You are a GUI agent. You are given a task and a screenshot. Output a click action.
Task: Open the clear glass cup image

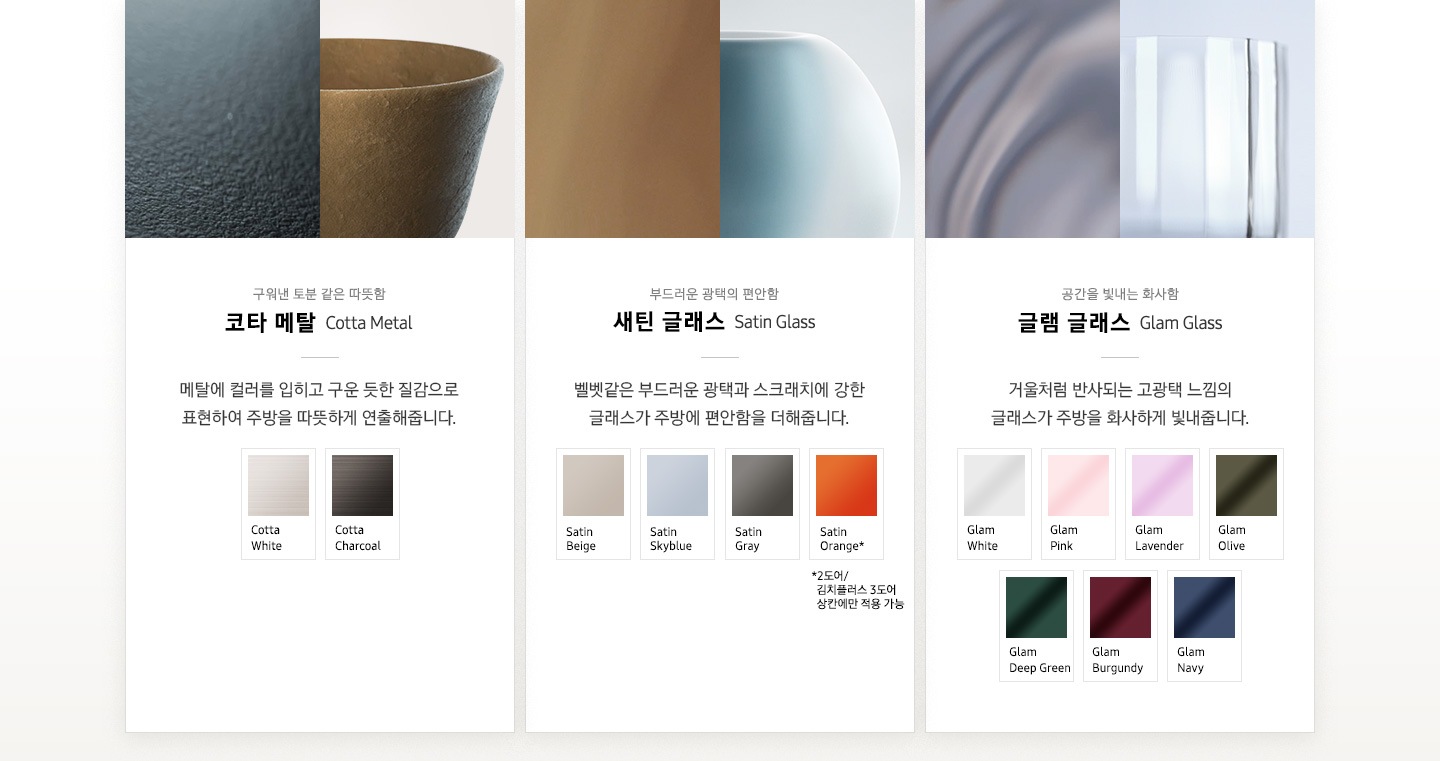pyautogui.click(x=1217, y=119)
